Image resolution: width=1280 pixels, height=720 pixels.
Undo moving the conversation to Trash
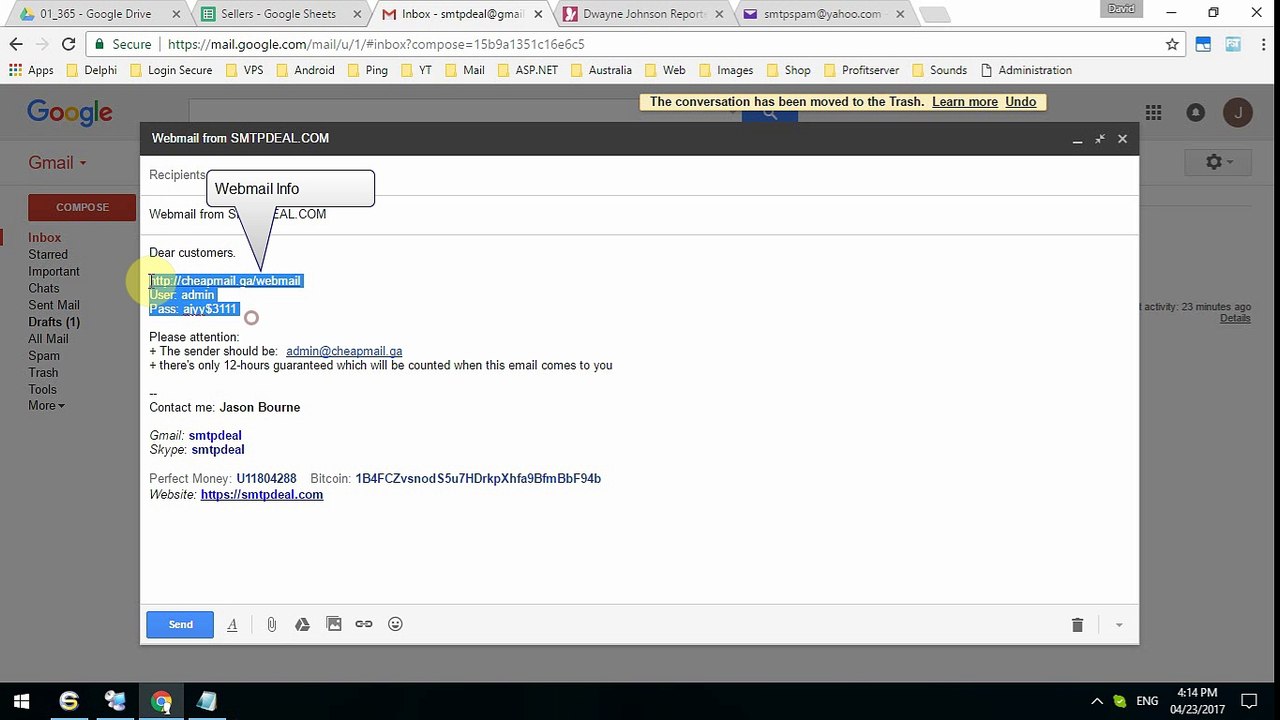(x=1020, y=102)
